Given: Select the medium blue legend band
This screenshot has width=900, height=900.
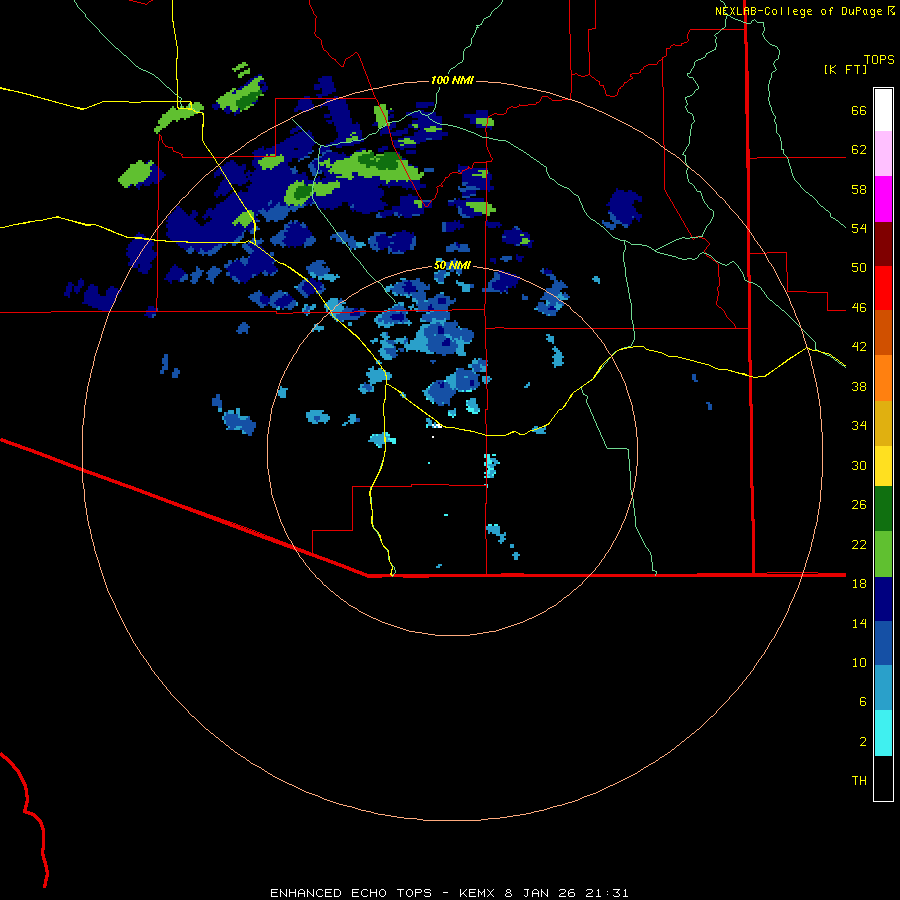Looking at the screenshot, I should [x=883, y=643].
